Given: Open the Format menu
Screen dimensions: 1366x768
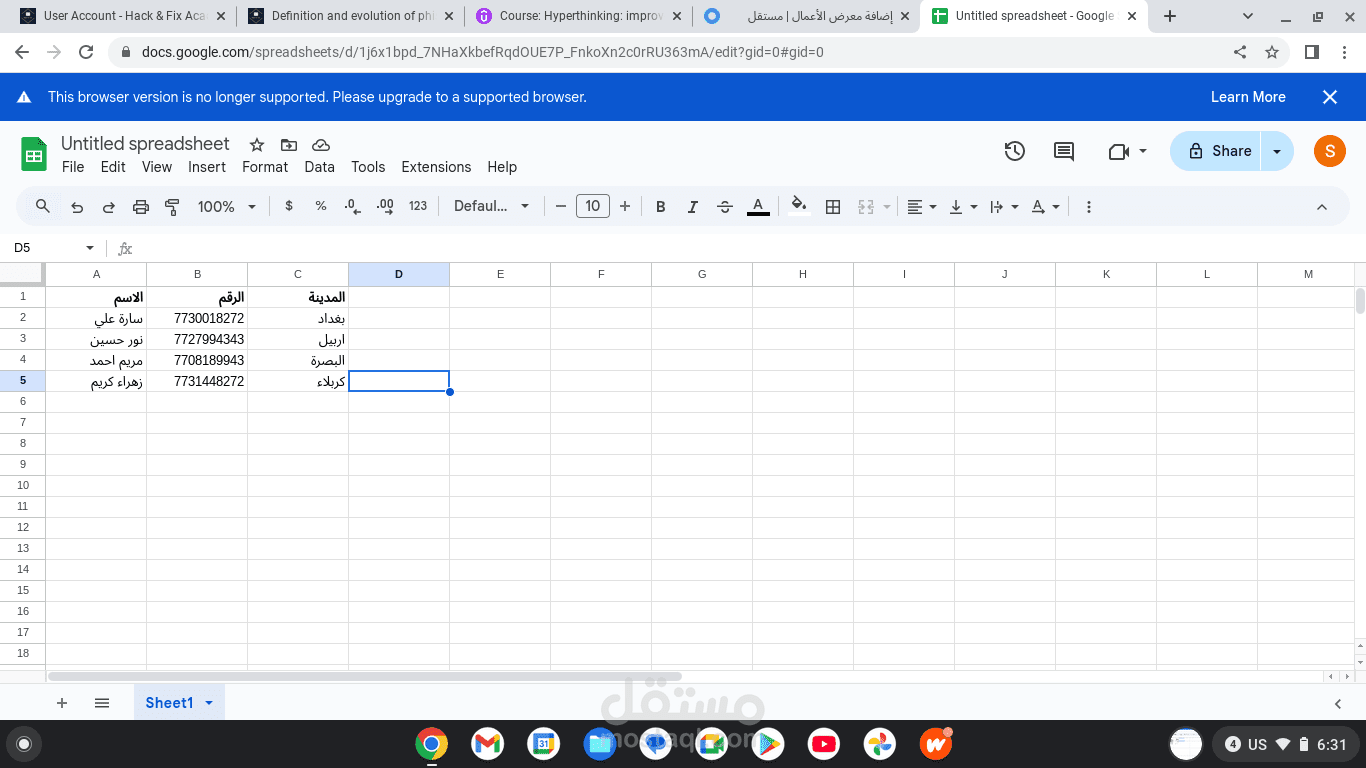Looking at the screenshot, I should tap(265, 167).
